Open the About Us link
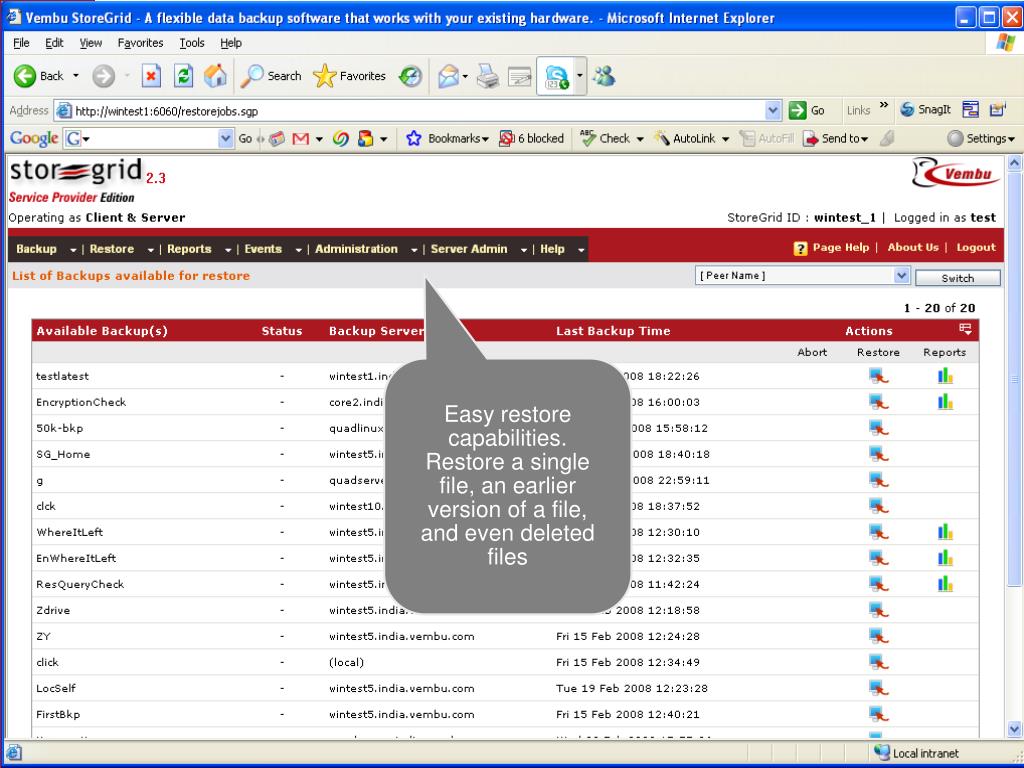Image resolution: width=1024 pixels, height=768 pixels. click(x=912, y=248)
